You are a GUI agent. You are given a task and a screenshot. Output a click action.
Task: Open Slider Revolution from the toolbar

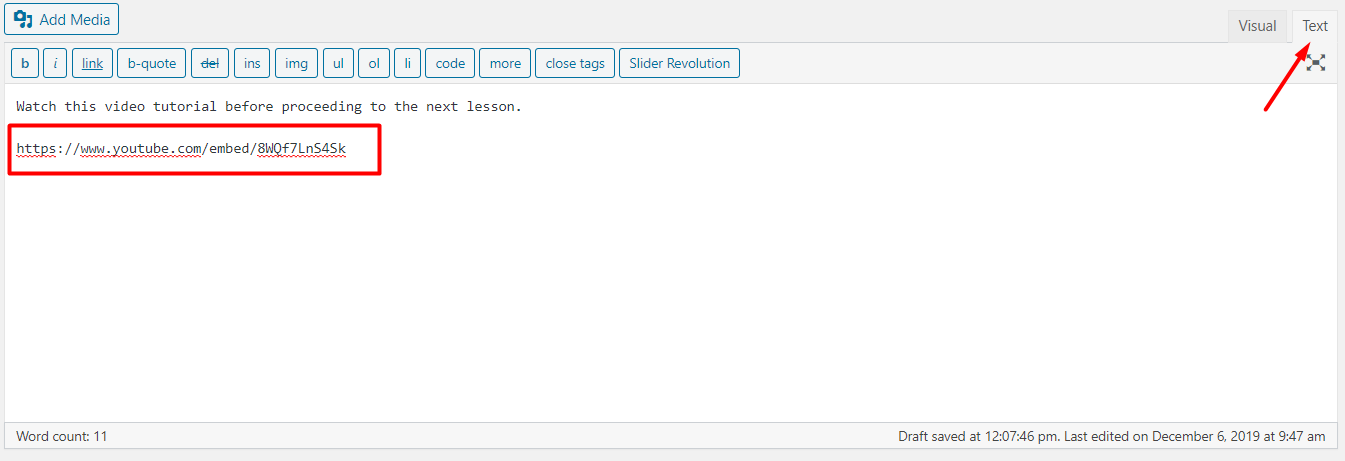tap(679, 63)
